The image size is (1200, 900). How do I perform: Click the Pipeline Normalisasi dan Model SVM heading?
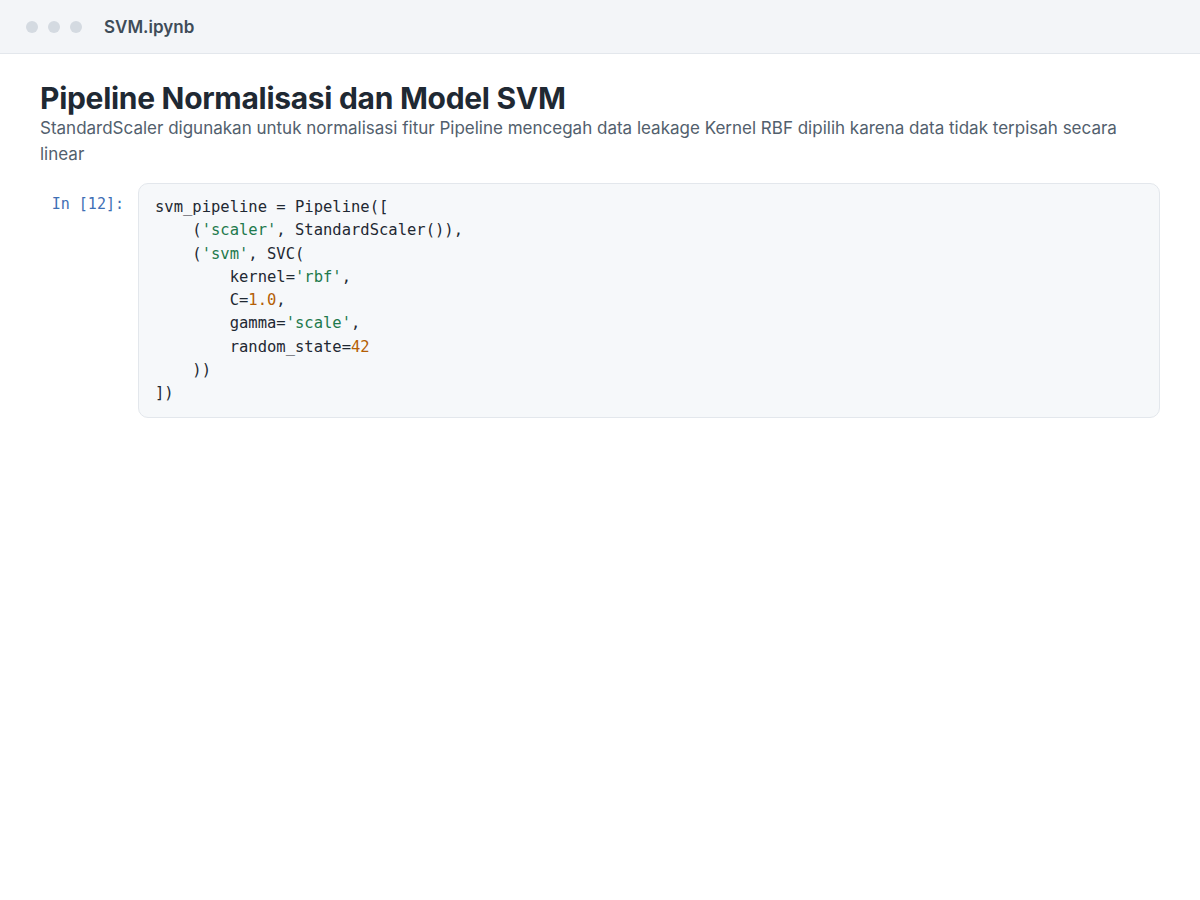[303, 98]
